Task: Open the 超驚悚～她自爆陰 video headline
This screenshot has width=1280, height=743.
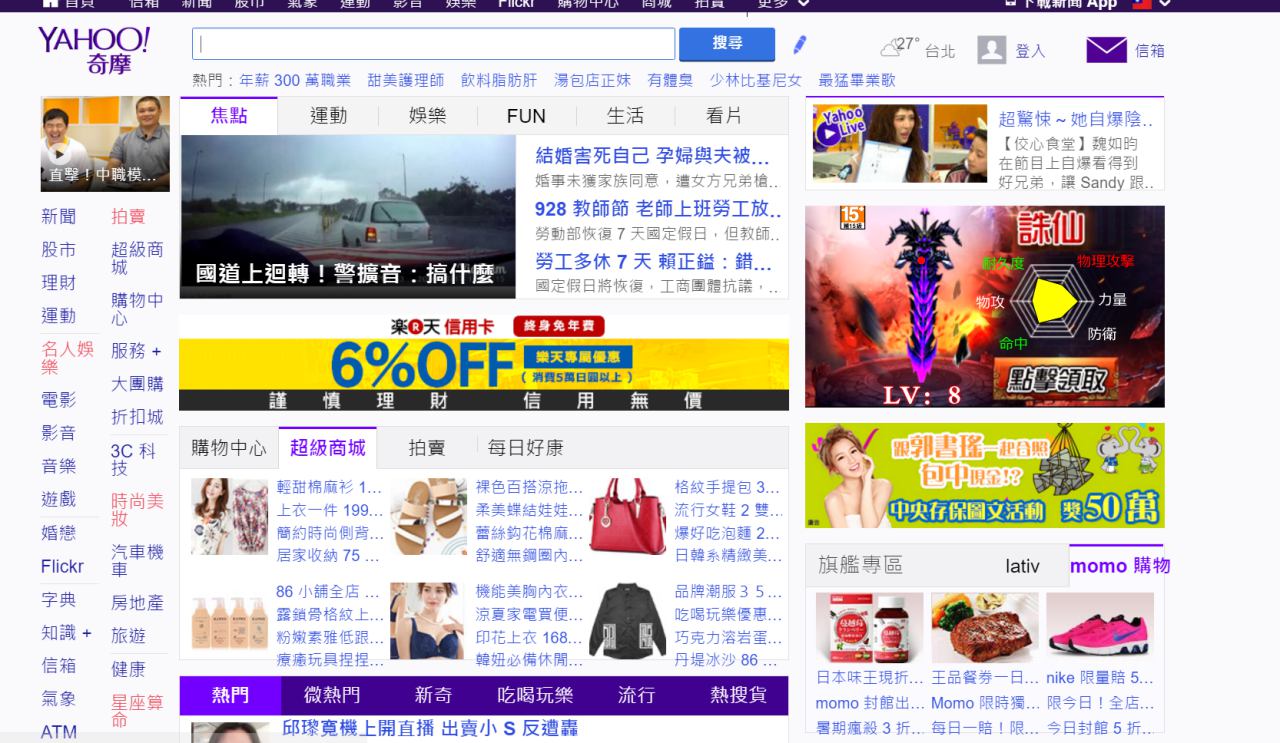Action: (x=1076, y=120)
